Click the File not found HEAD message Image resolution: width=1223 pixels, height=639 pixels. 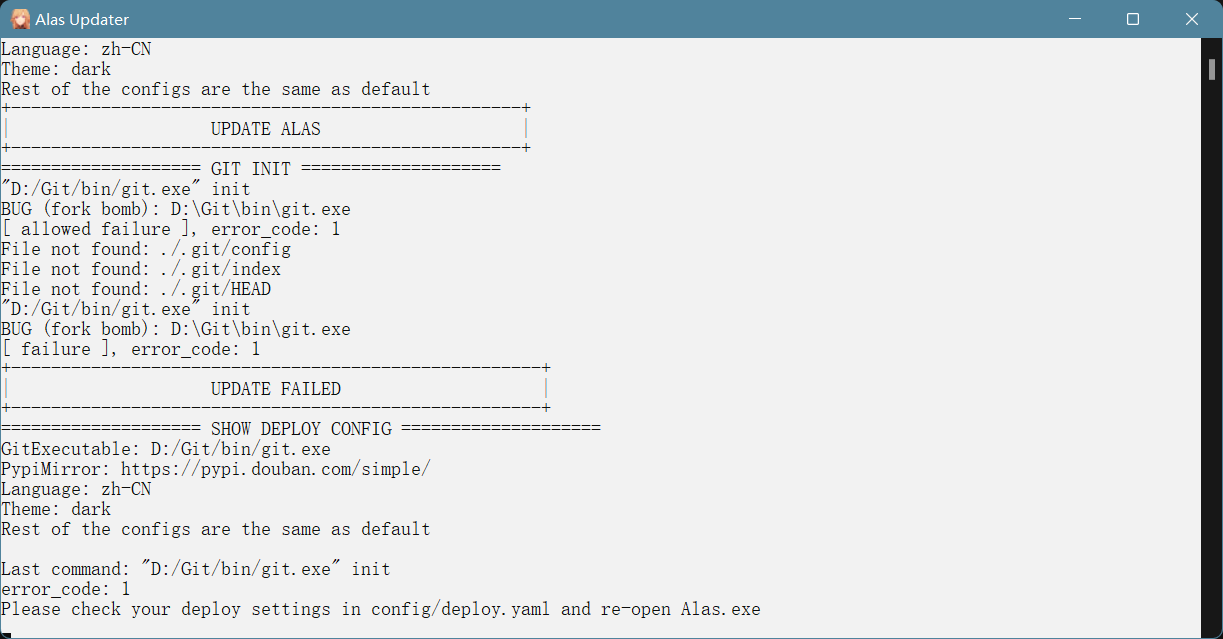click(x=135, y=288)
